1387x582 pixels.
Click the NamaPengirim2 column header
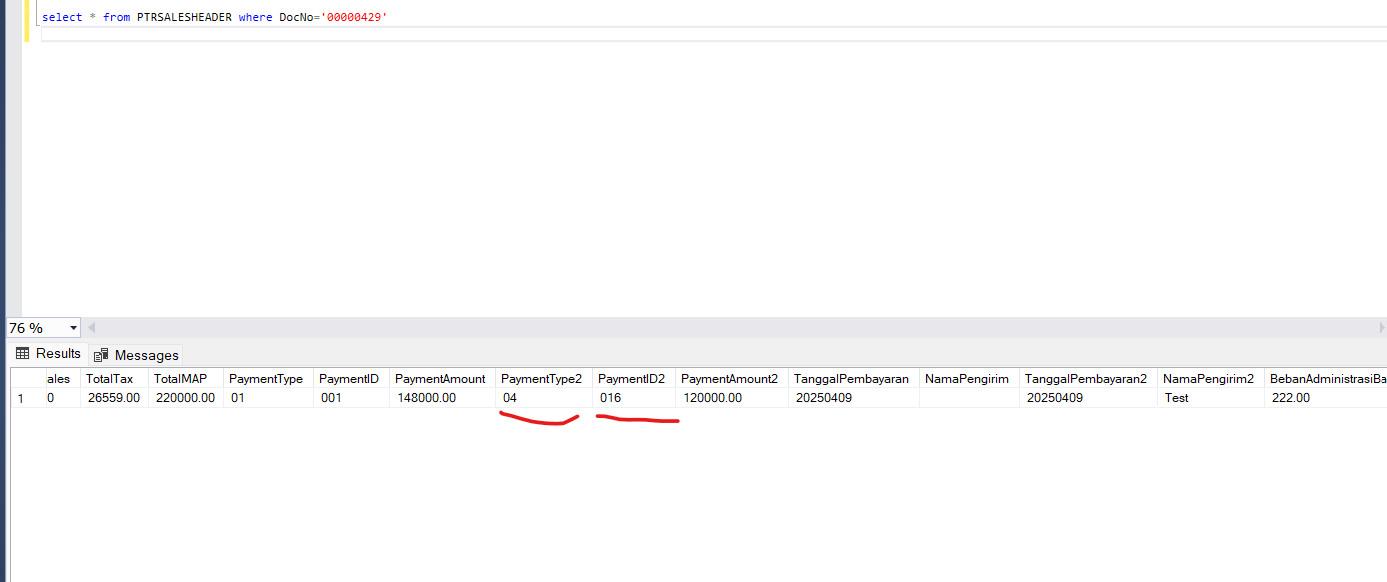point(1211,379)
